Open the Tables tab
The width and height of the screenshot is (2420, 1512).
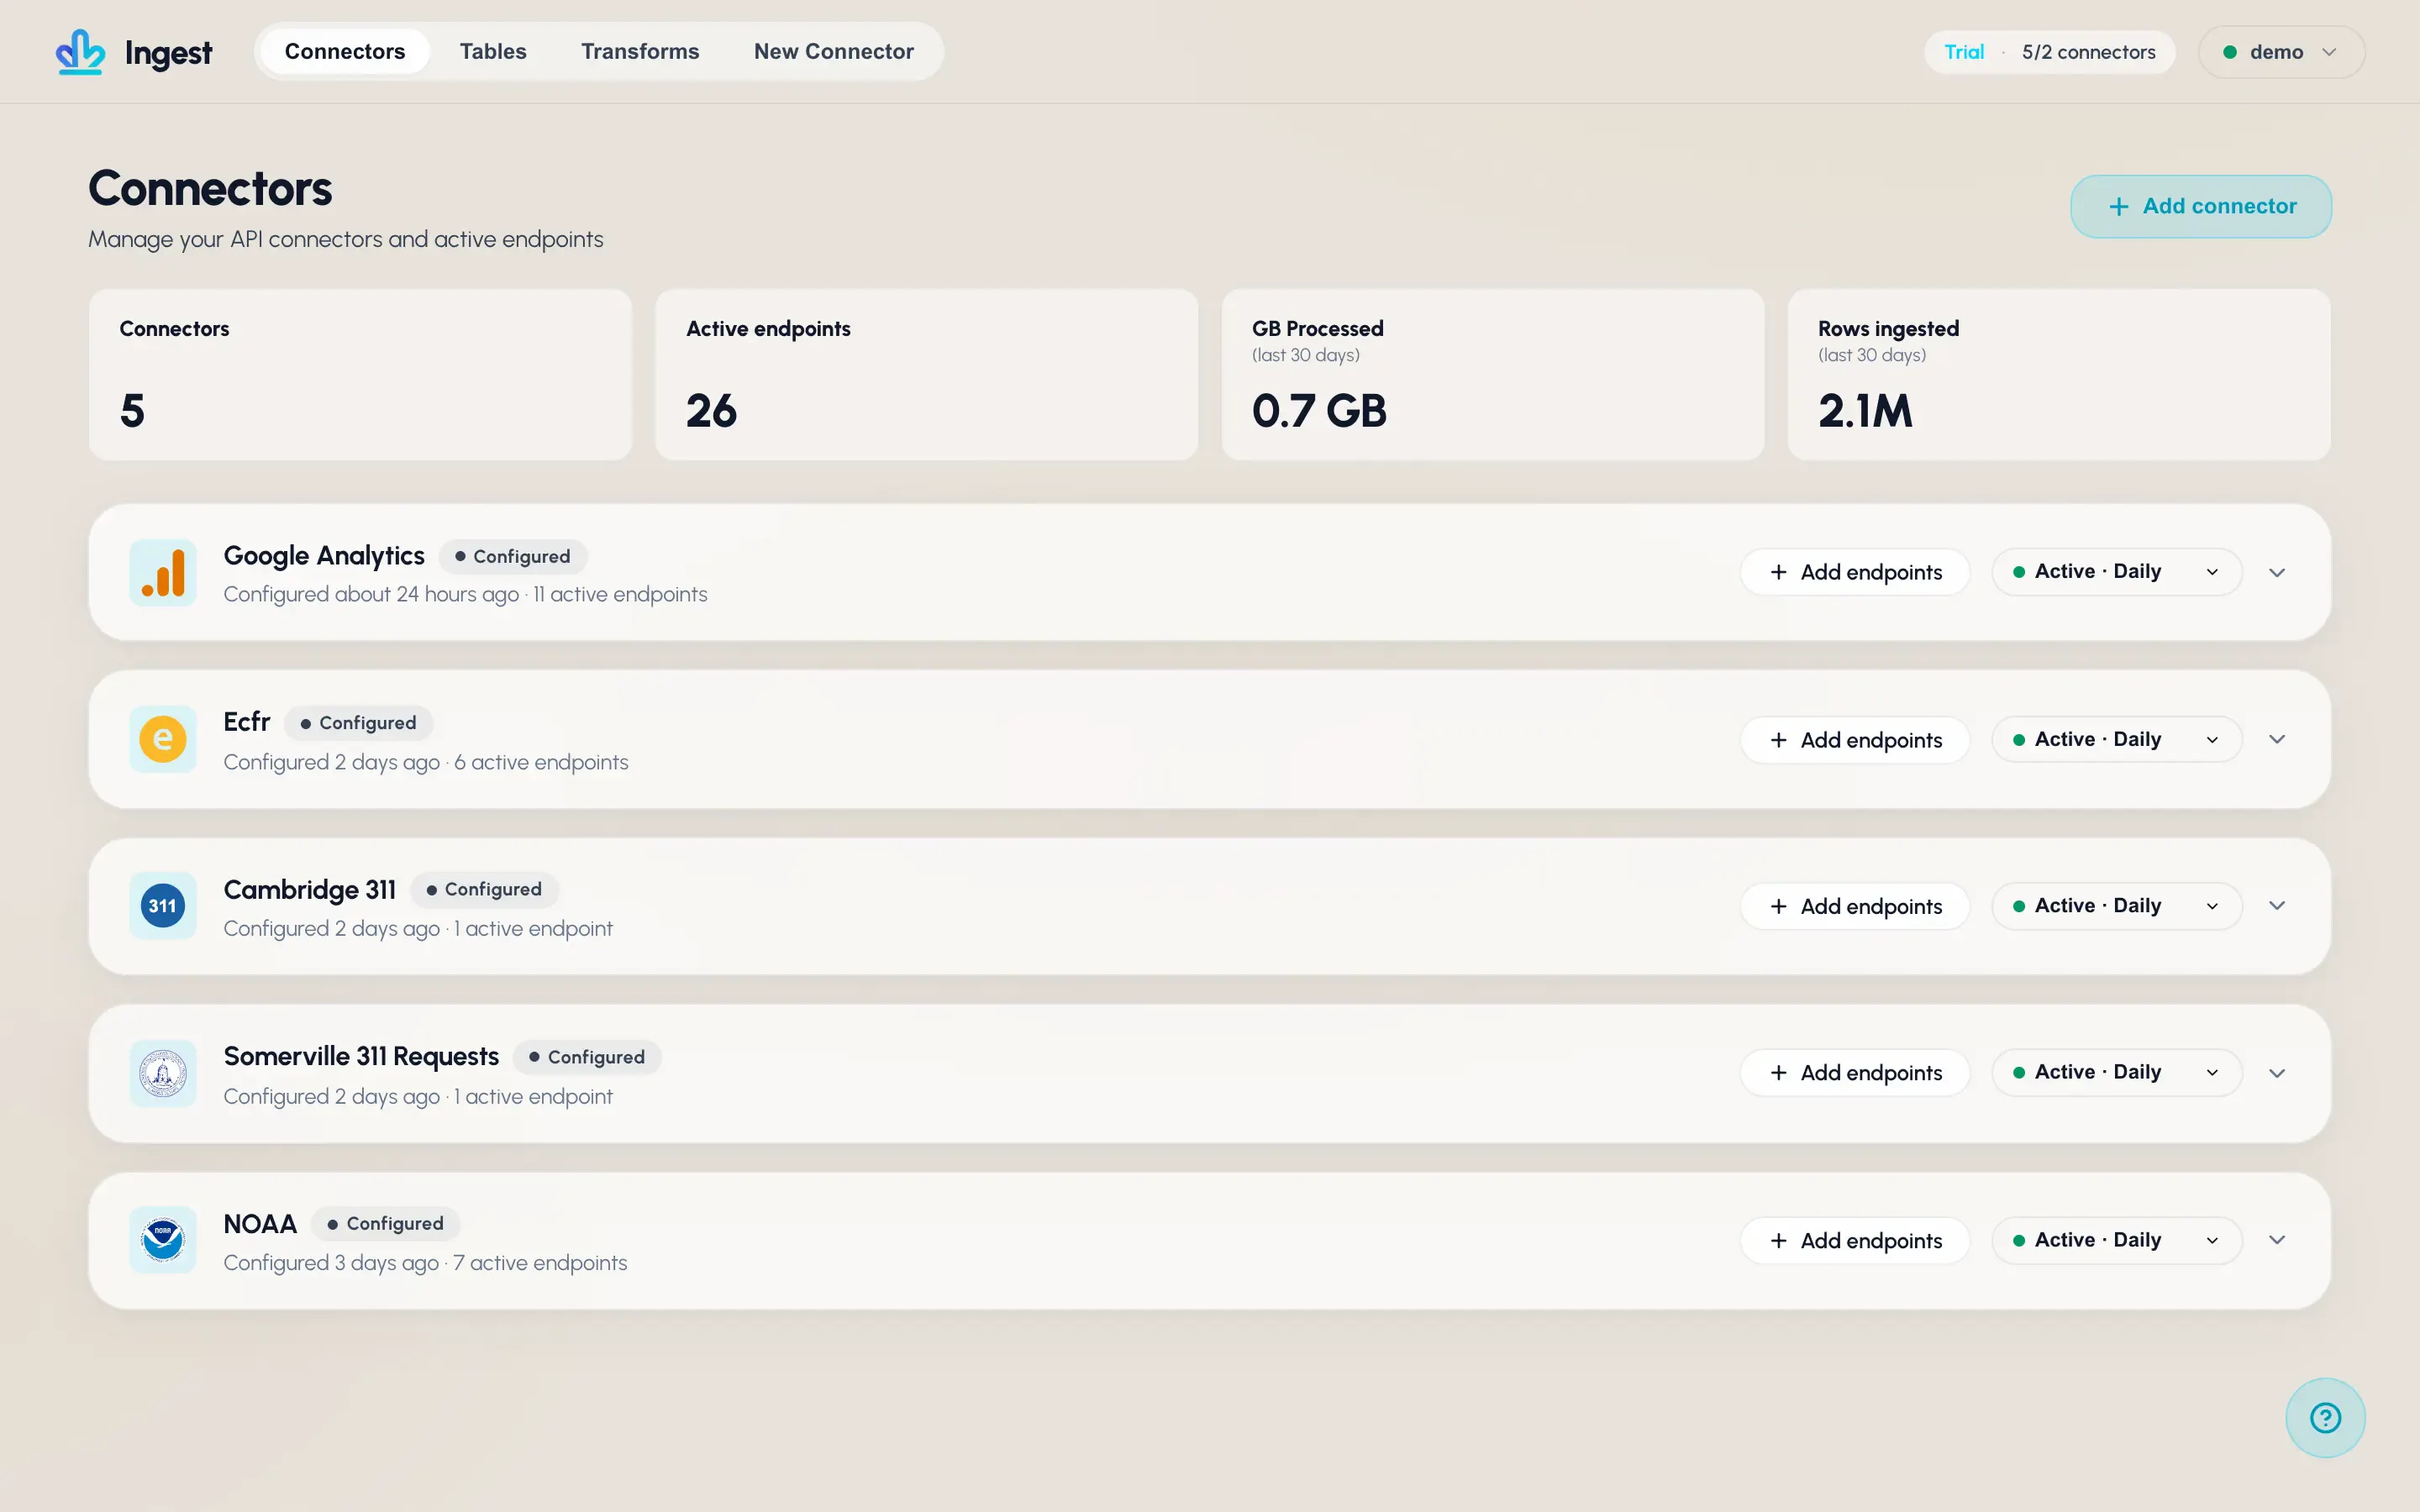tap(493, 52)
